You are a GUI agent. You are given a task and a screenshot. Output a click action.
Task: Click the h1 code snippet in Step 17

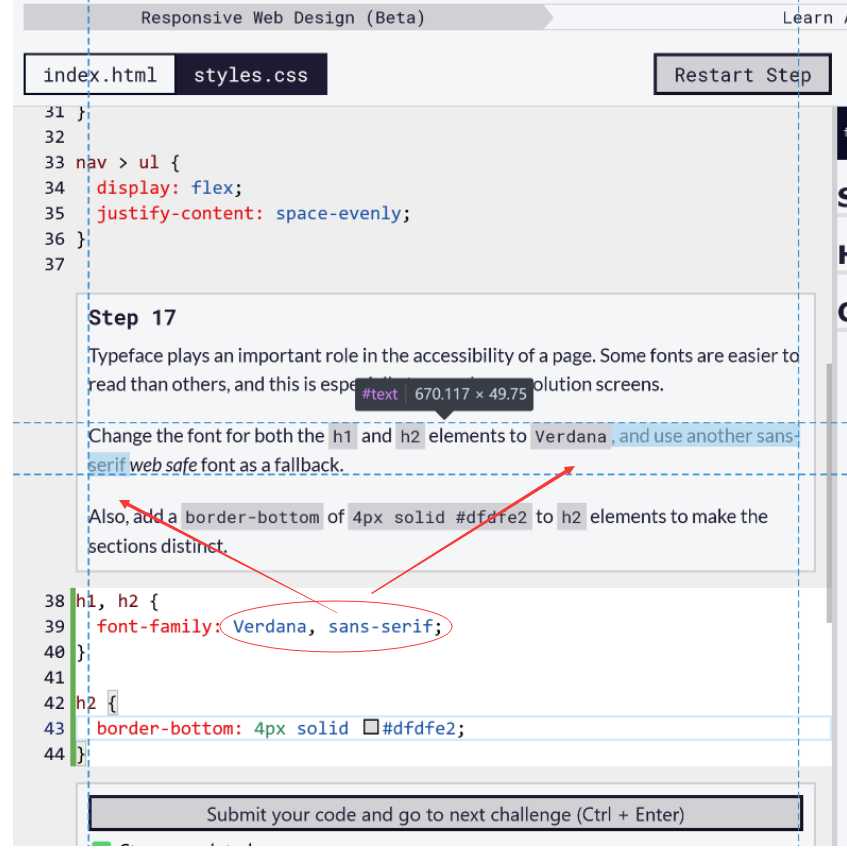tap(342, 436)
